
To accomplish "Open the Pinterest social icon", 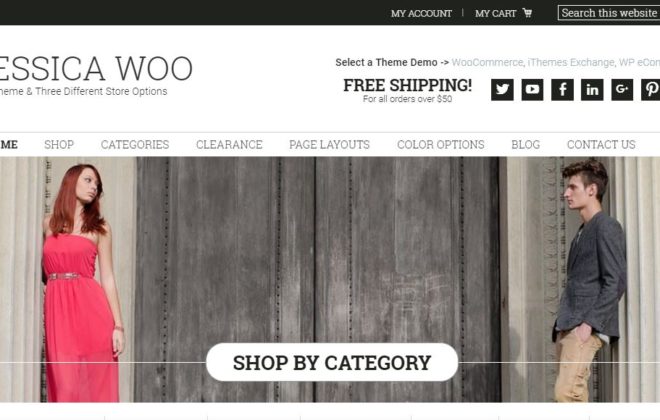I will click(x=651, y=90).
